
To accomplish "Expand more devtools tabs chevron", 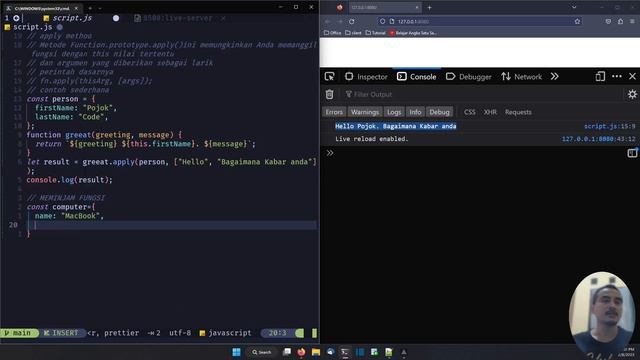I will point(554,76).
